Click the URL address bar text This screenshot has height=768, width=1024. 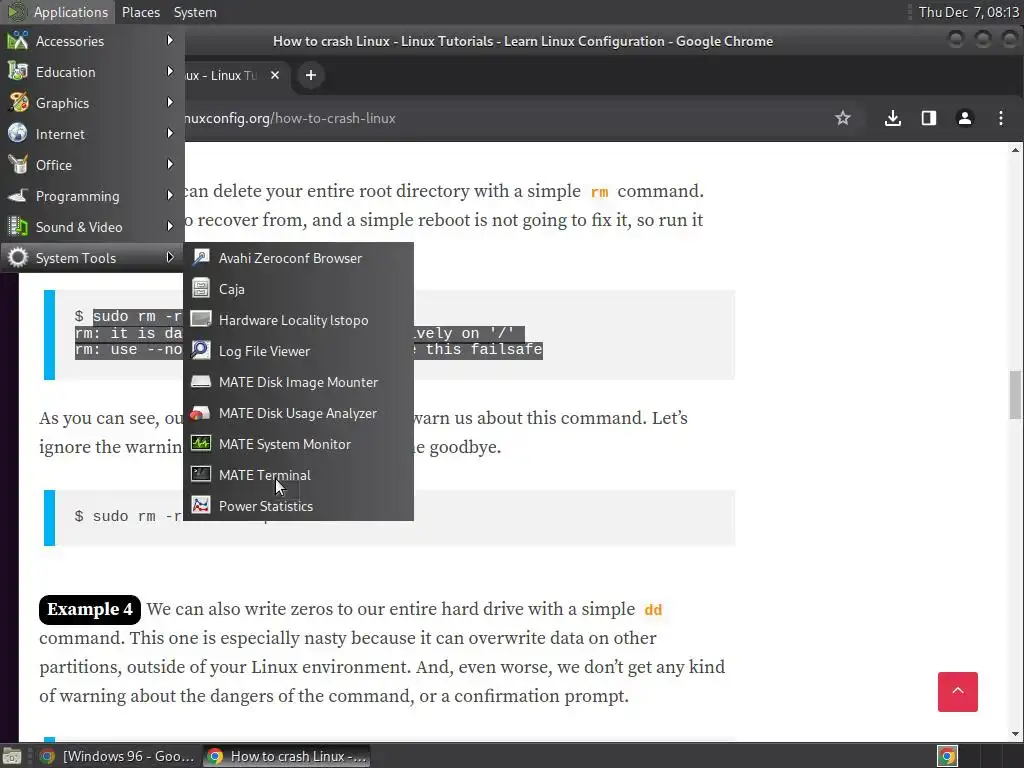(x=290, y=118)
